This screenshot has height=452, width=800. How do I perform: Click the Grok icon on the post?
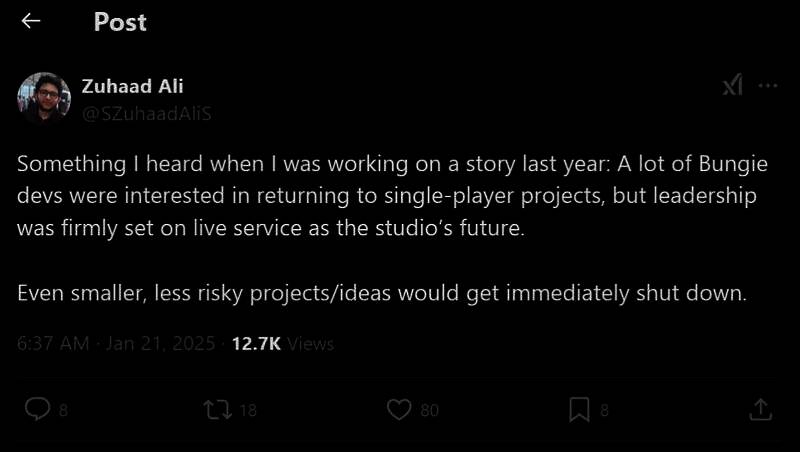point(732,87)
